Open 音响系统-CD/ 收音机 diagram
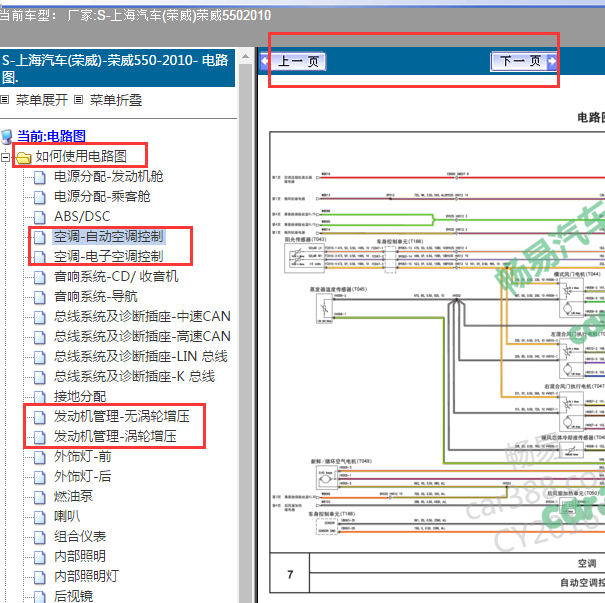605x603 pixels. pyautogui.click(x=116, y=277)
